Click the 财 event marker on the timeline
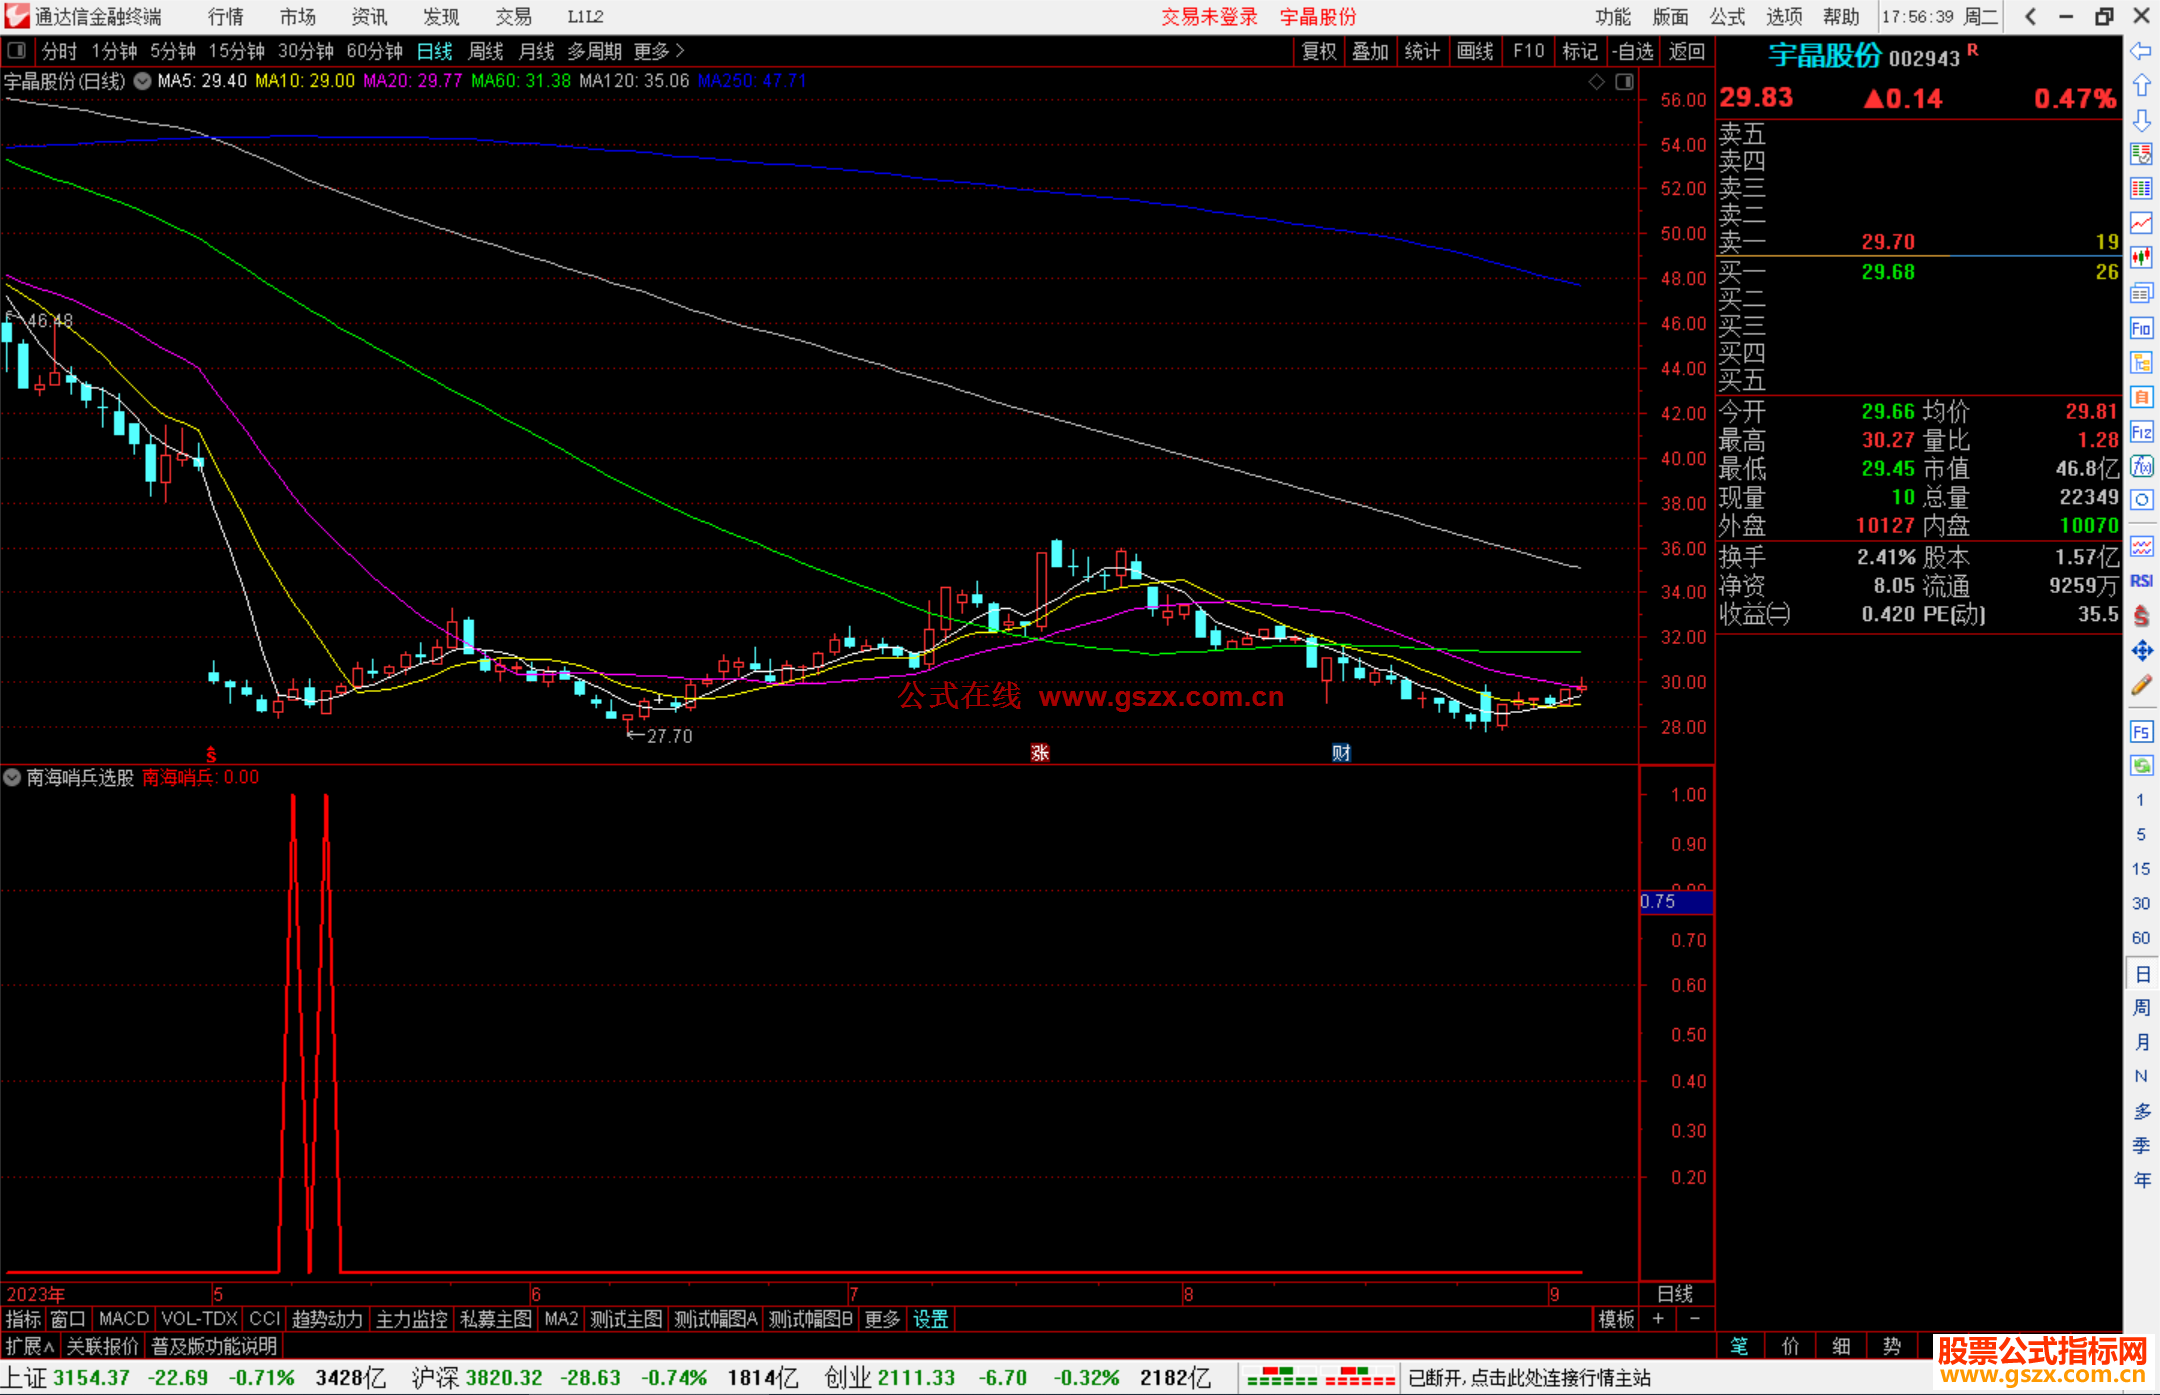Image resolution: width=2160 pixels, height=1395 pixels. [x=1341, y=752]
